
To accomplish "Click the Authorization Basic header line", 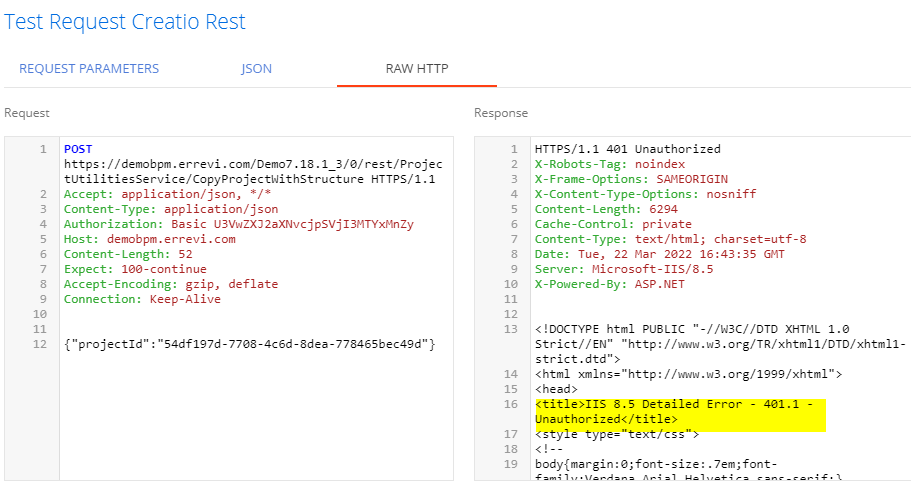I will pos(238,224).
